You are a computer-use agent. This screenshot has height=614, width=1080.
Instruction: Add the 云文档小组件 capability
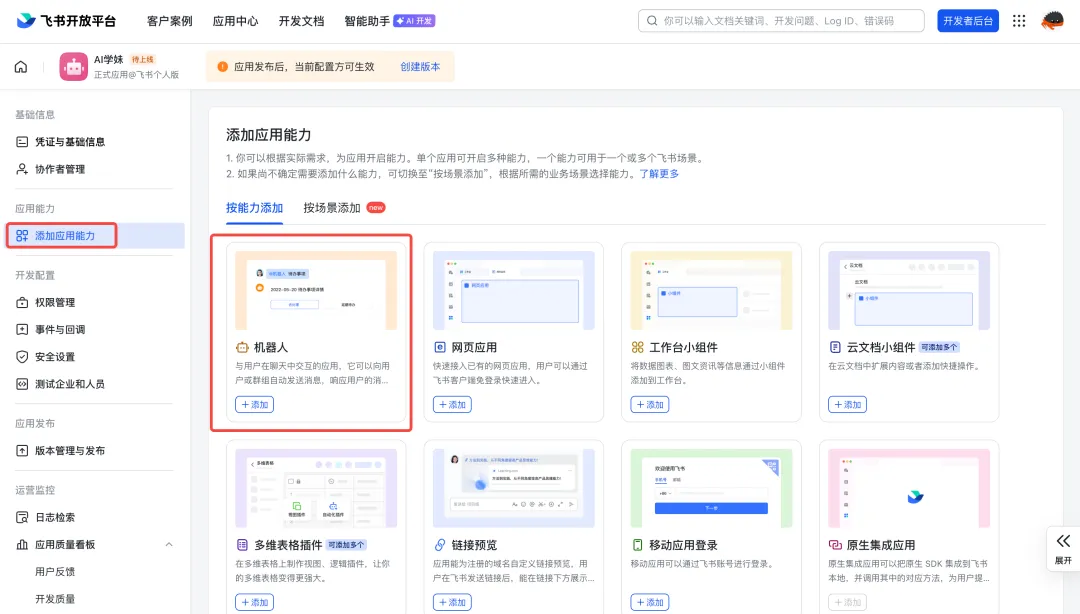(x=847, y=405)
